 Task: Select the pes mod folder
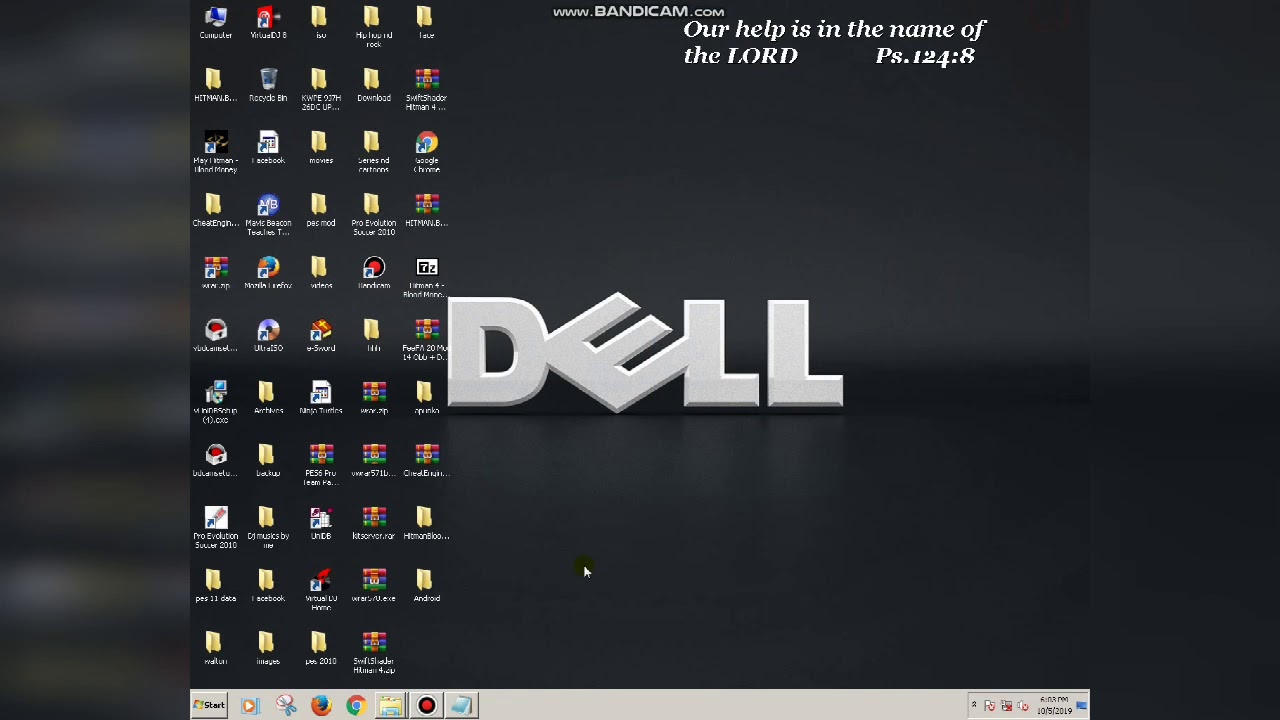[320, 211]
